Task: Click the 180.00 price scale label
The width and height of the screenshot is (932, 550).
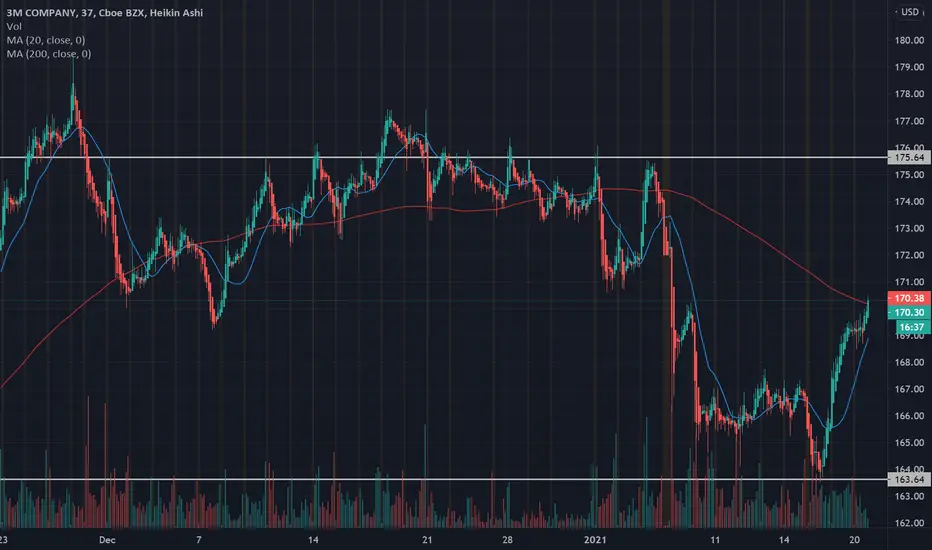Action: tap(909, 40)
